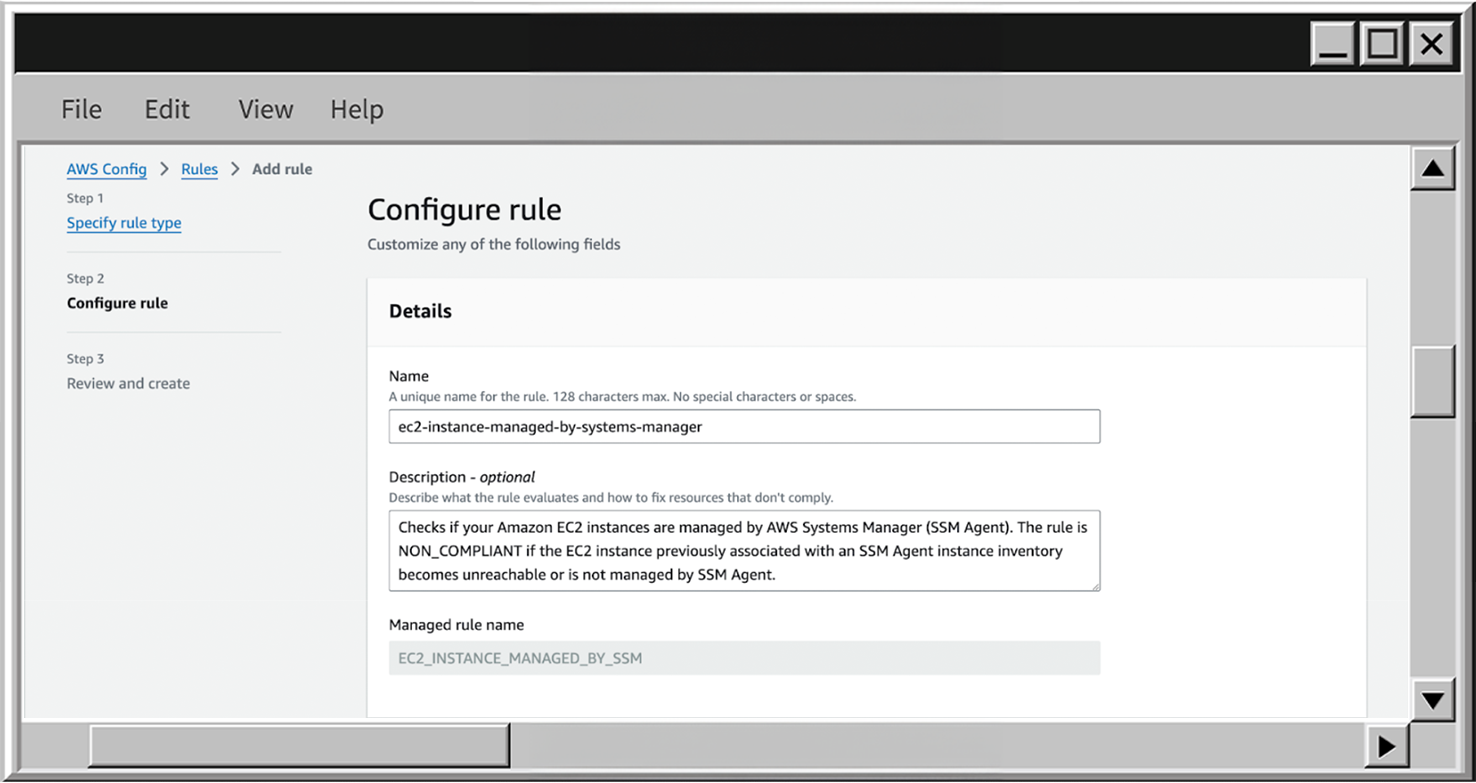
Task: Open the Help menu
Action: pos(357,109)
